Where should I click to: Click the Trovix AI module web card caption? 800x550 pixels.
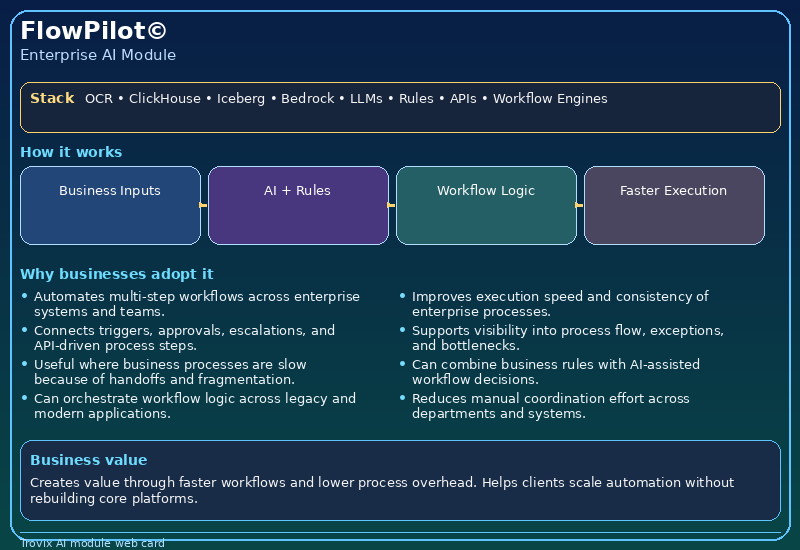click(x=92, y=543)
